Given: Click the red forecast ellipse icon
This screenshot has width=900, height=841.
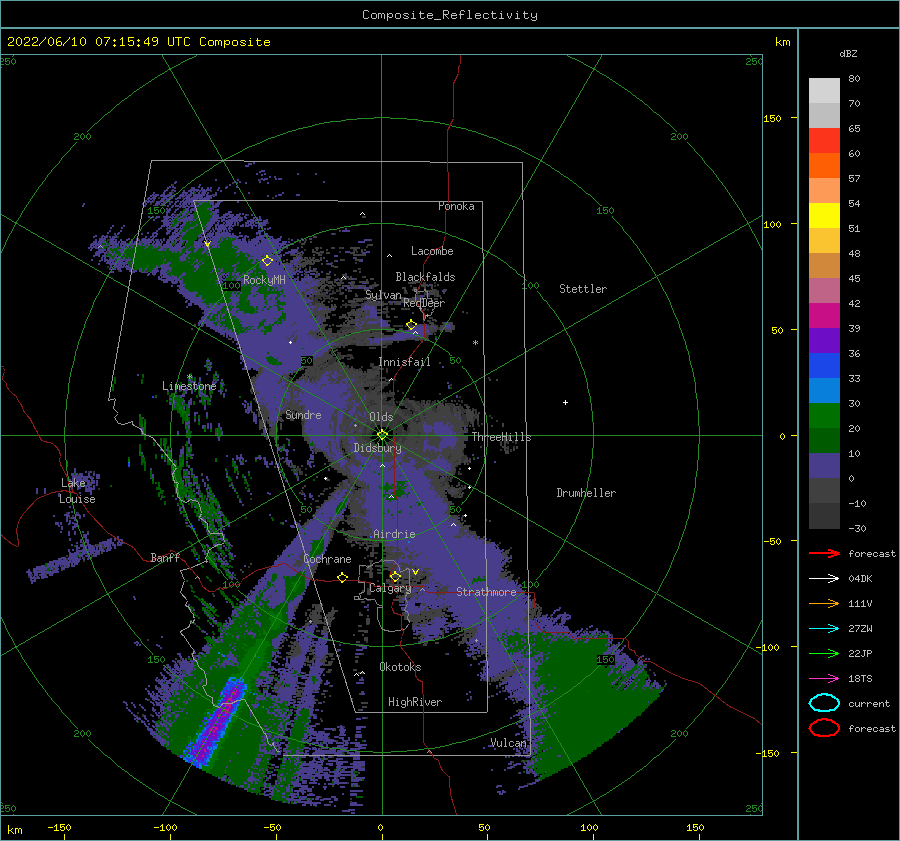Looking at the screenshot, I should click(x=824, y=728).
